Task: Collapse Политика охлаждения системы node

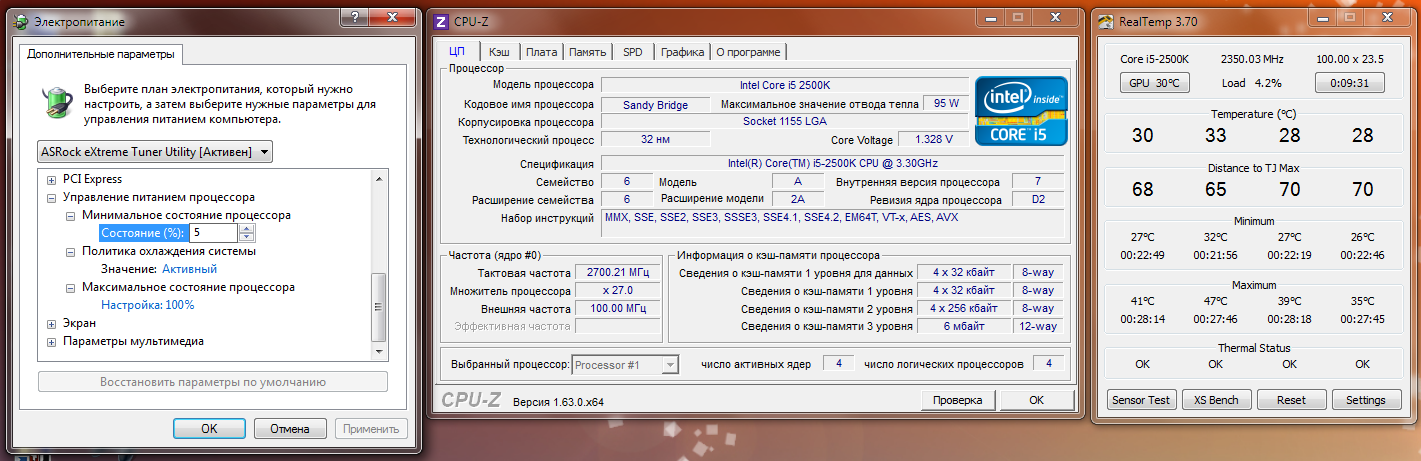Action: click(71, 251)
